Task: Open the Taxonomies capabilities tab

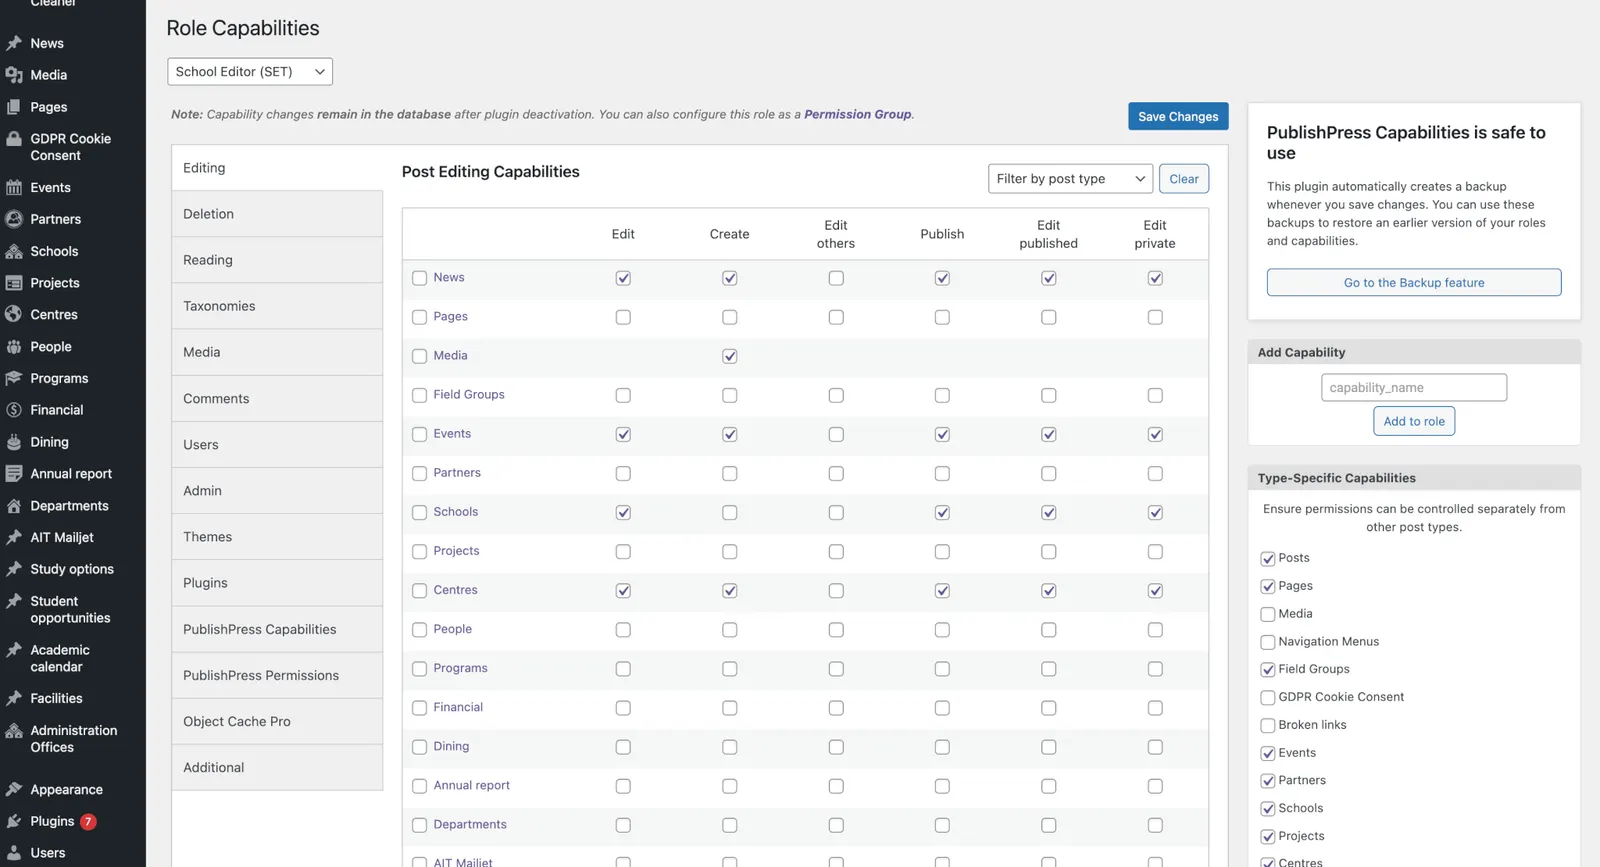Action: tap(277, 306)
